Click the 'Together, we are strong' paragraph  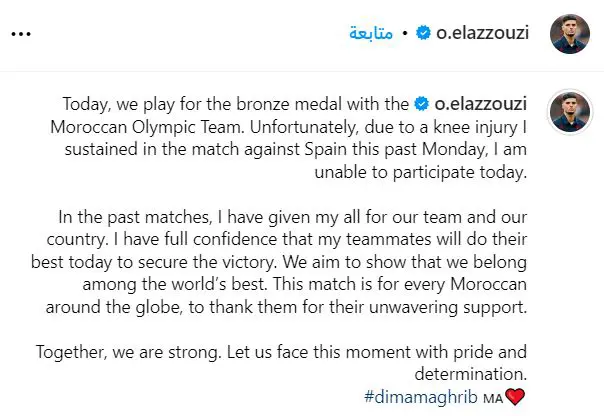[x=282, y=363]
